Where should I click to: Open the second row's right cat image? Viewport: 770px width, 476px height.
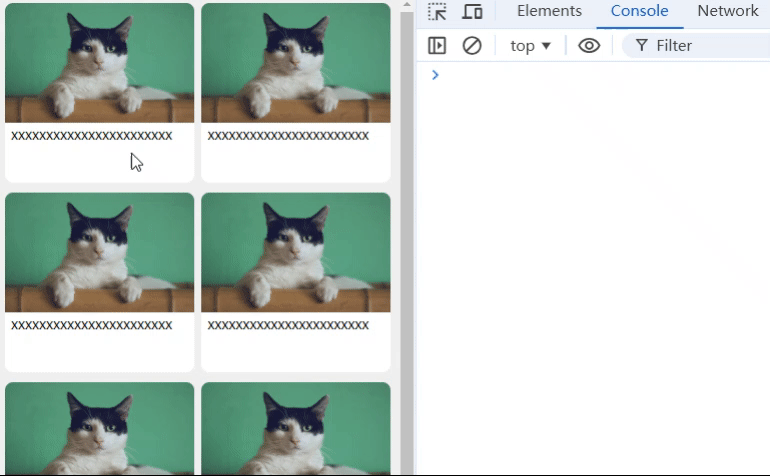pyautogui.click(x=296, y=252)
